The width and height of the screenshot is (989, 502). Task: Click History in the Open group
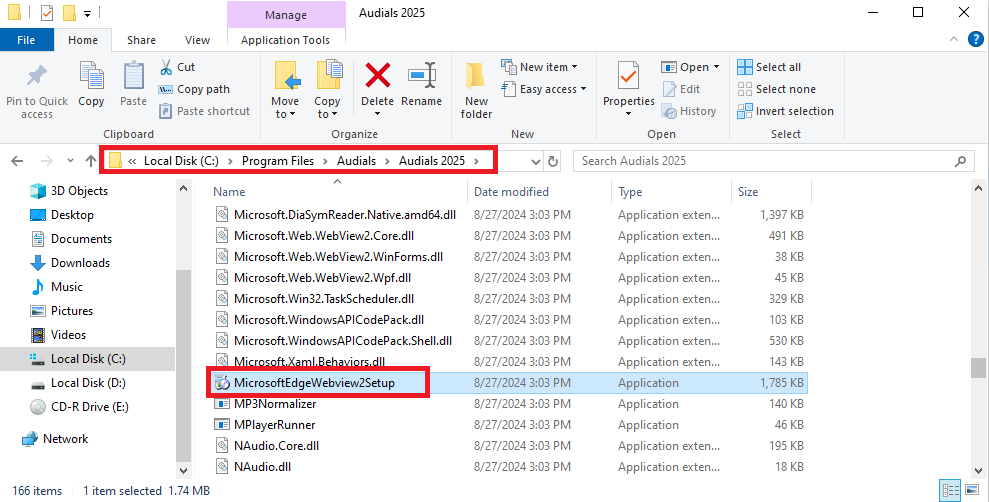[x=689, y=111]
